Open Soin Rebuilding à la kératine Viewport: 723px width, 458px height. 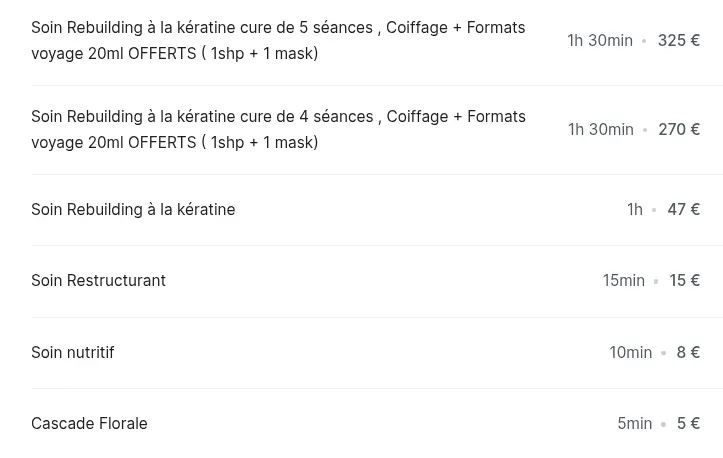point(133,209)
